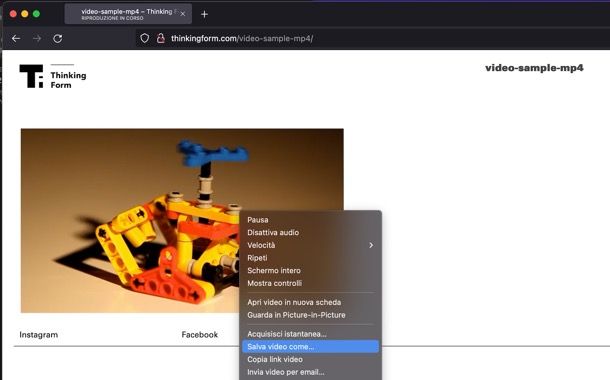Click the browser back arrow
Screen dimensions: 610x380
(16, 39)
